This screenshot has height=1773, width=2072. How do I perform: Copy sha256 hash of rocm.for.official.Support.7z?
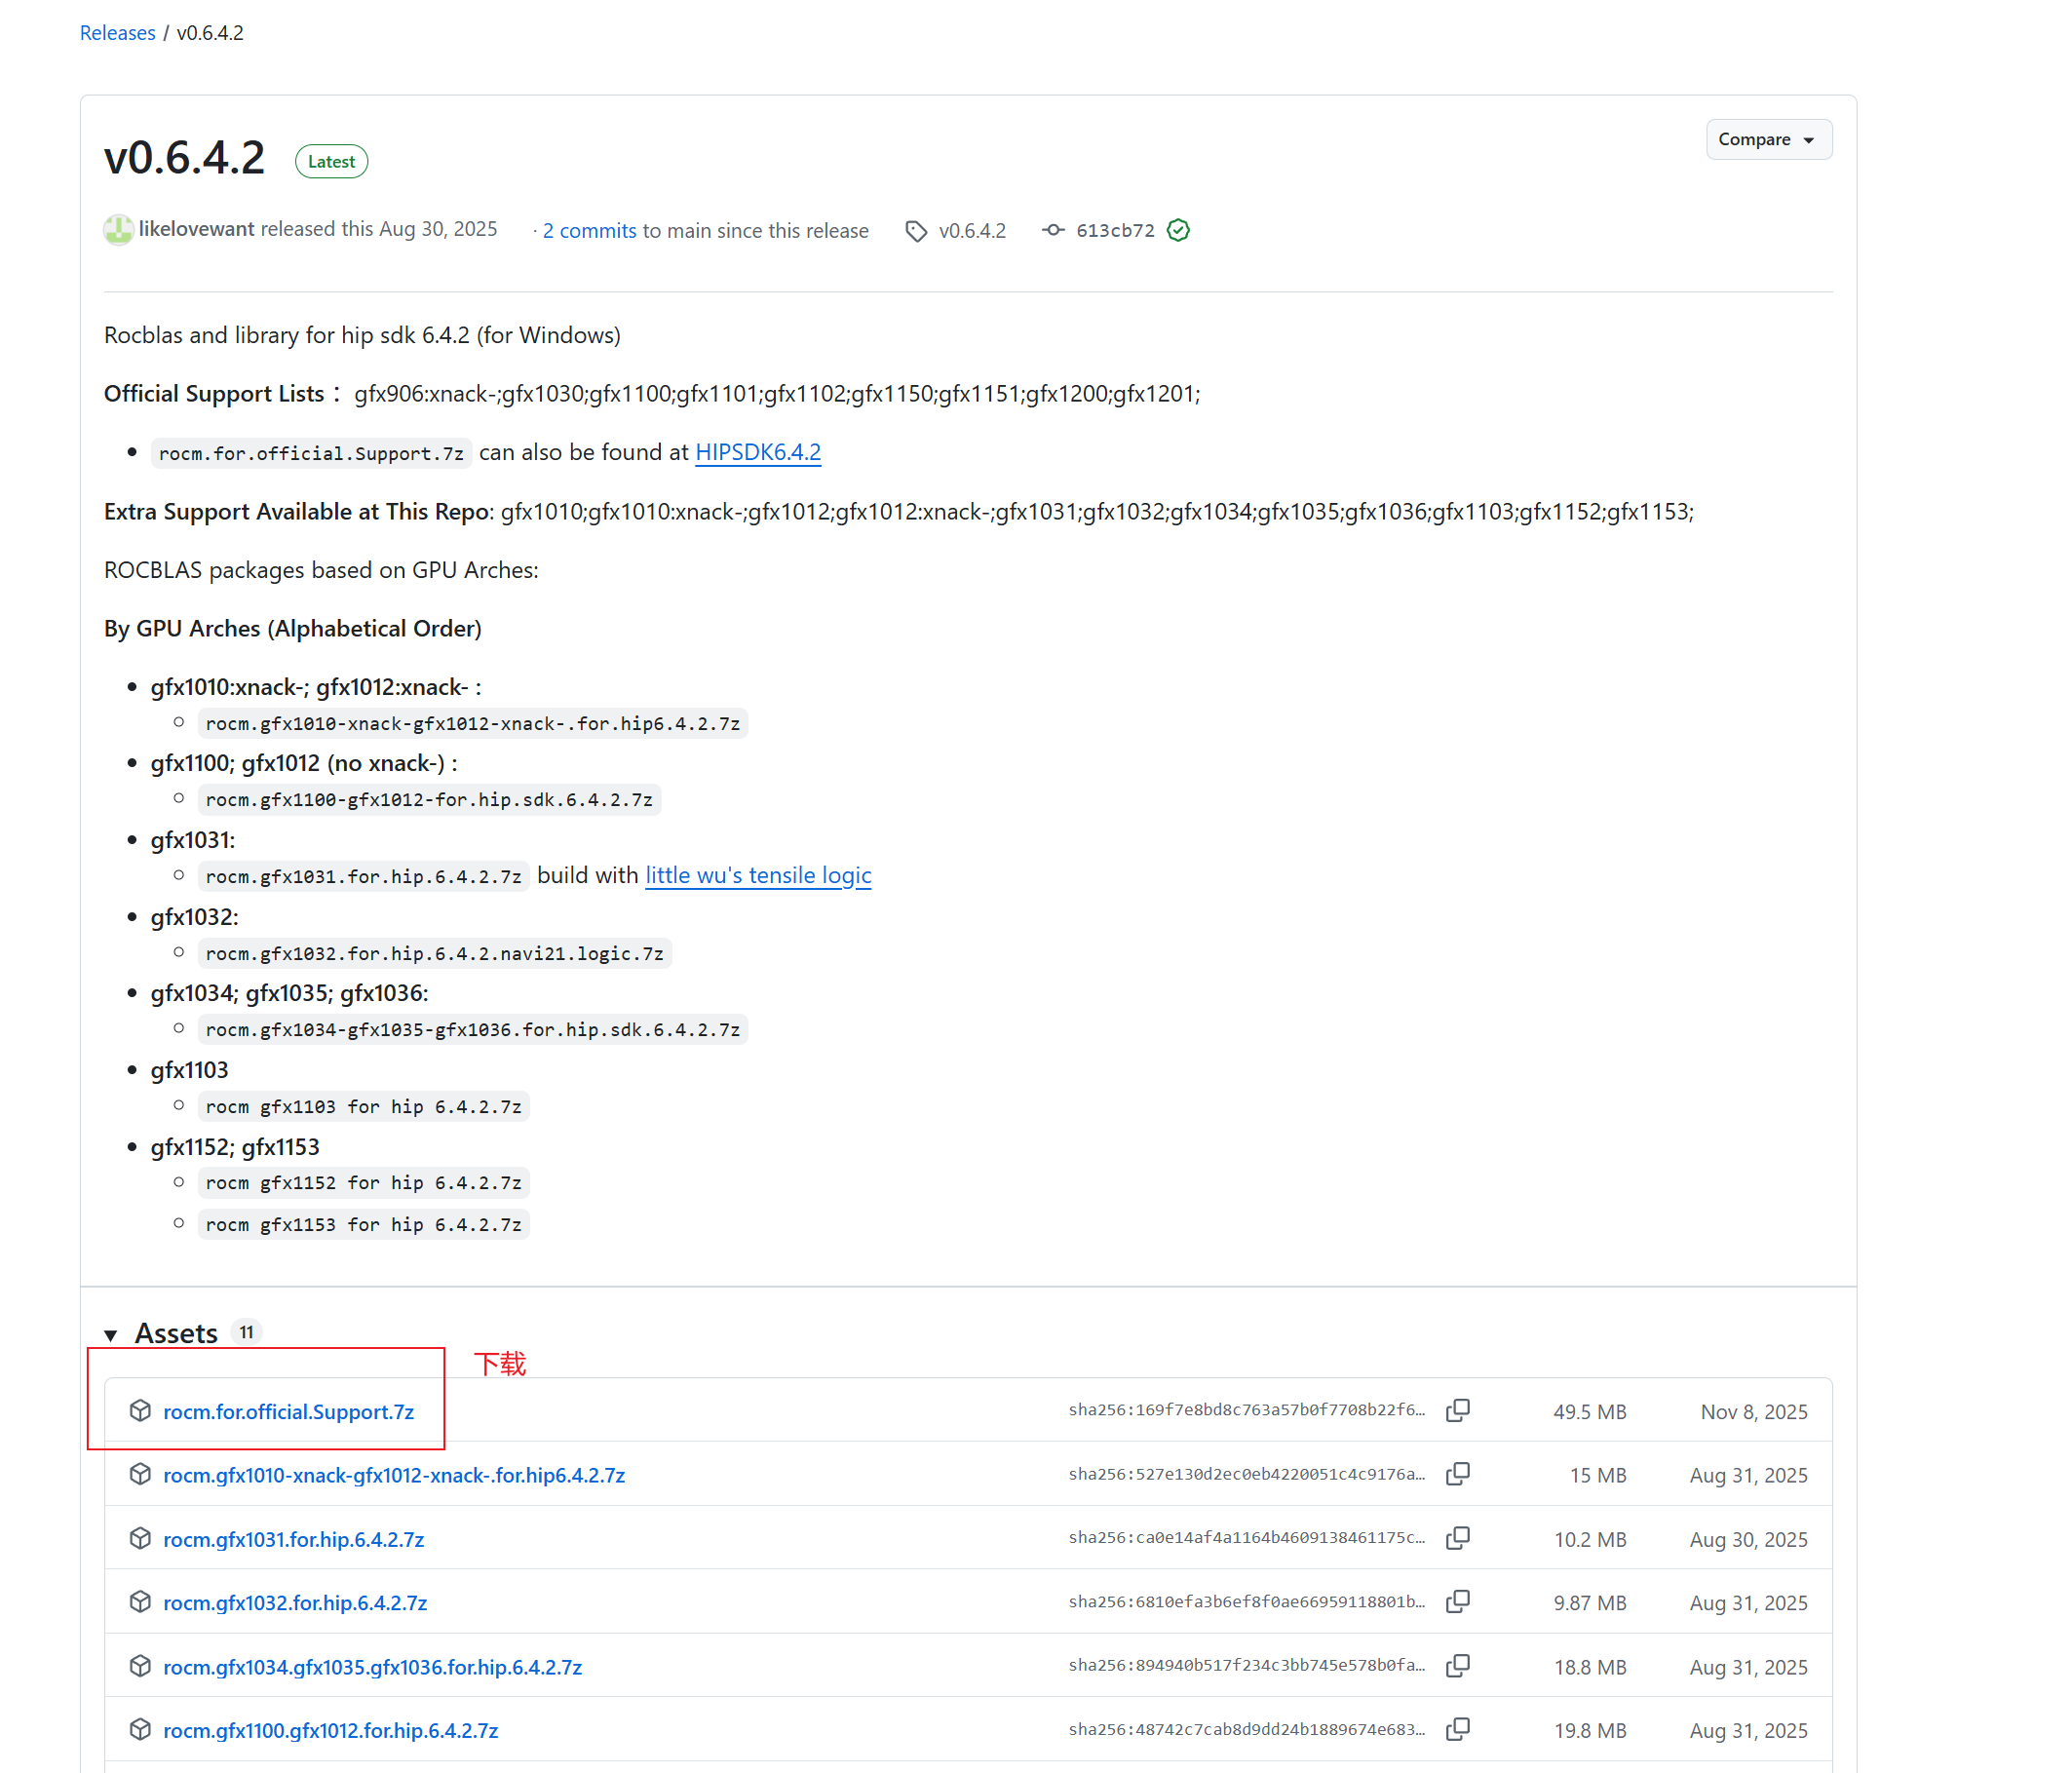[1457, 1410]
